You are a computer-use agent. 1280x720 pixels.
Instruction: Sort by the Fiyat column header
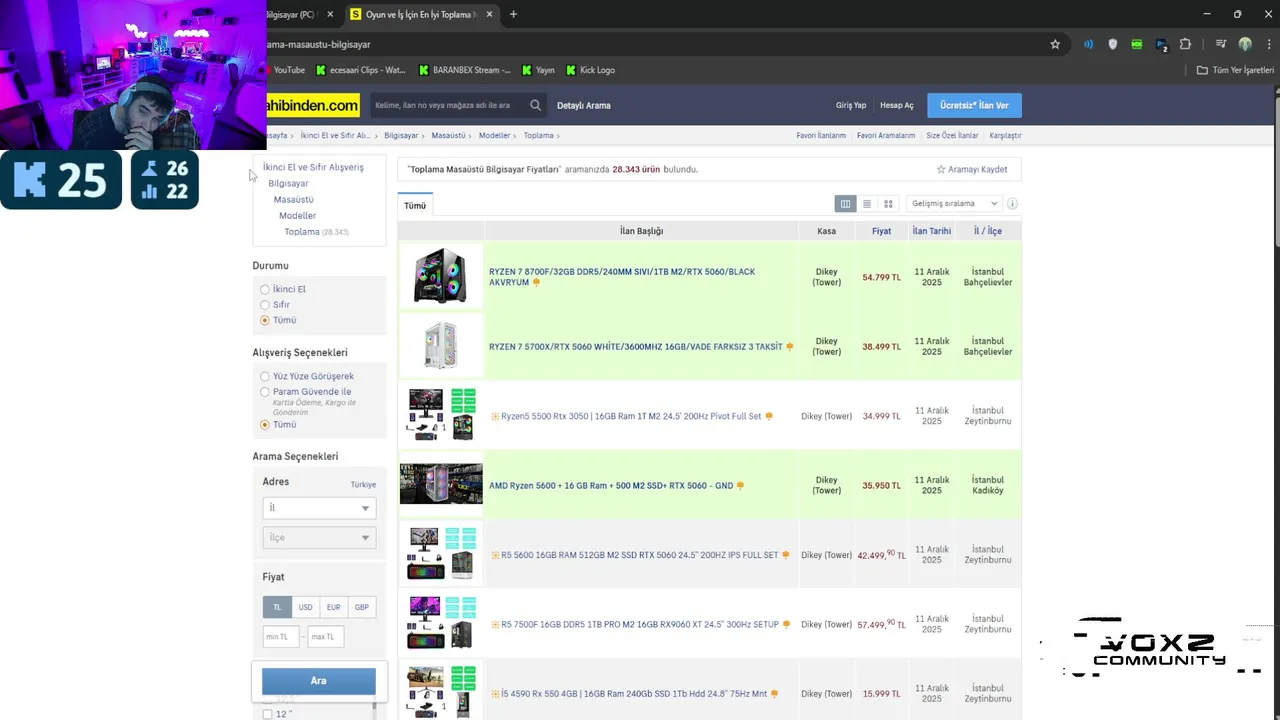(881, 231)
